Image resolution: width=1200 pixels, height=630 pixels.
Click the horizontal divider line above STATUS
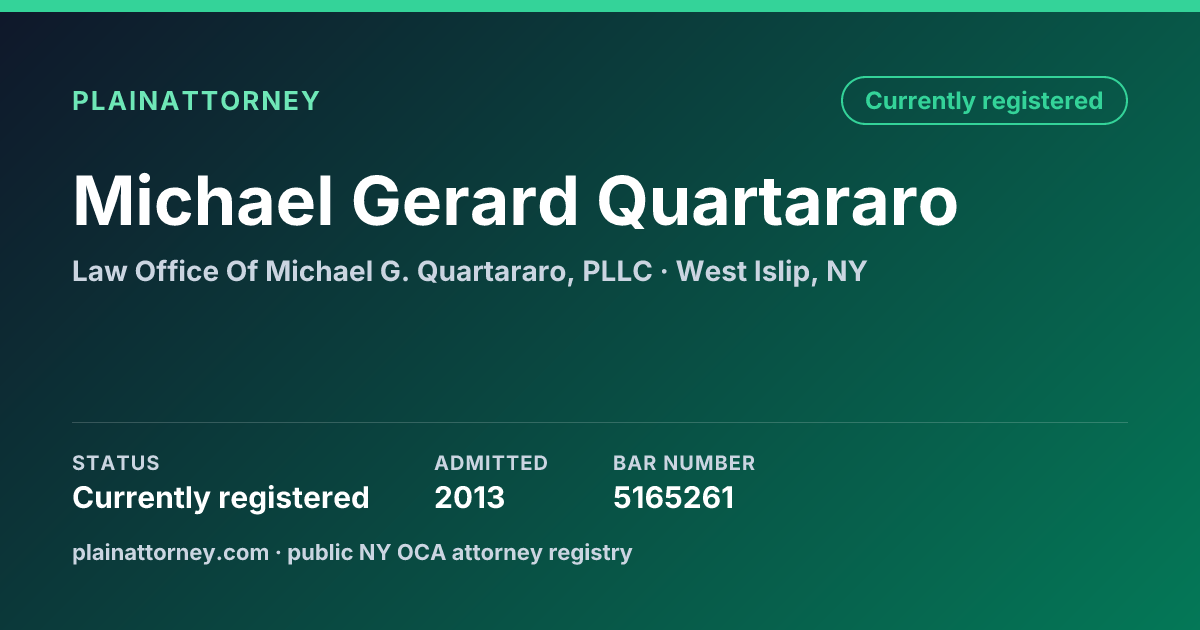tap(600, 422)
